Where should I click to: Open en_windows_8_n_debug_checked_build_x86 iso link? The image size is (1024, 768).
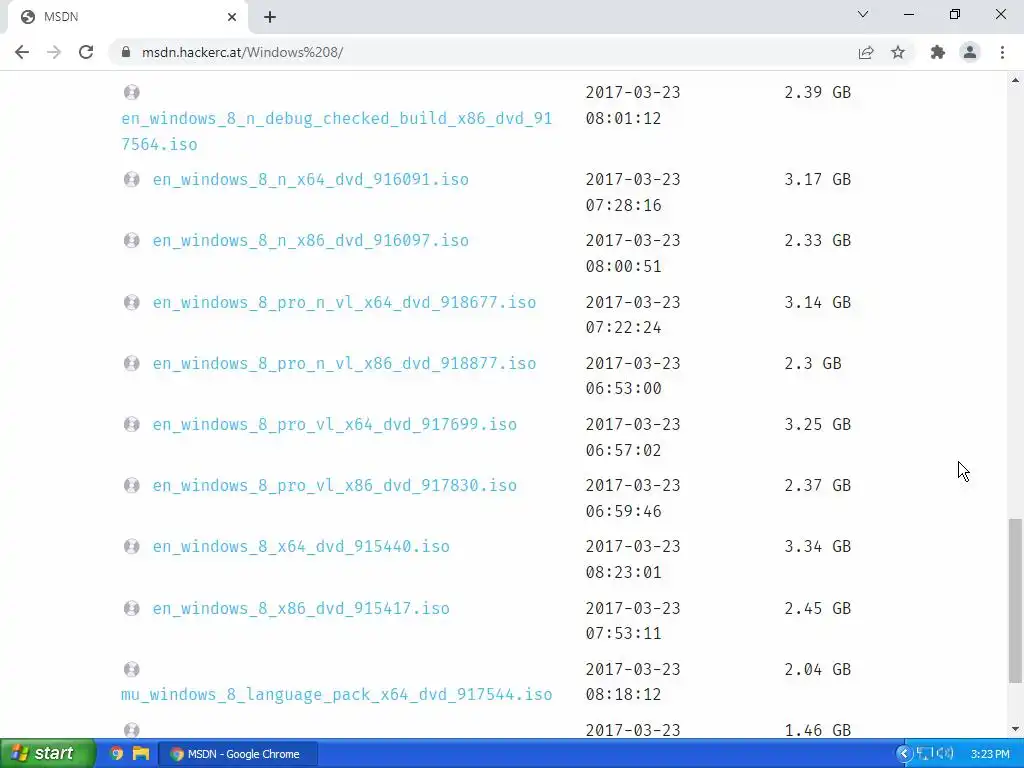[x=336, y=131]
